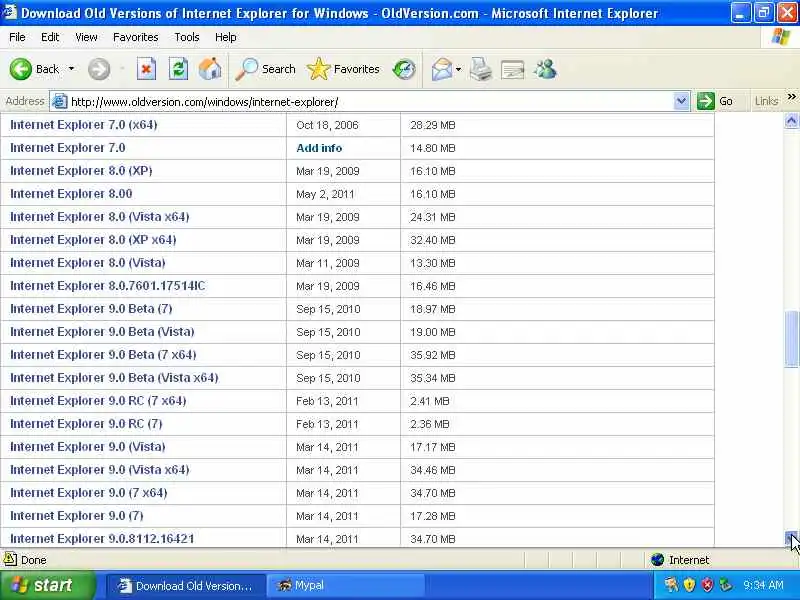This screenshot has width=800, height=600.
Task: Open the Back history dropdown arrow
Action: tap(71, 69)
